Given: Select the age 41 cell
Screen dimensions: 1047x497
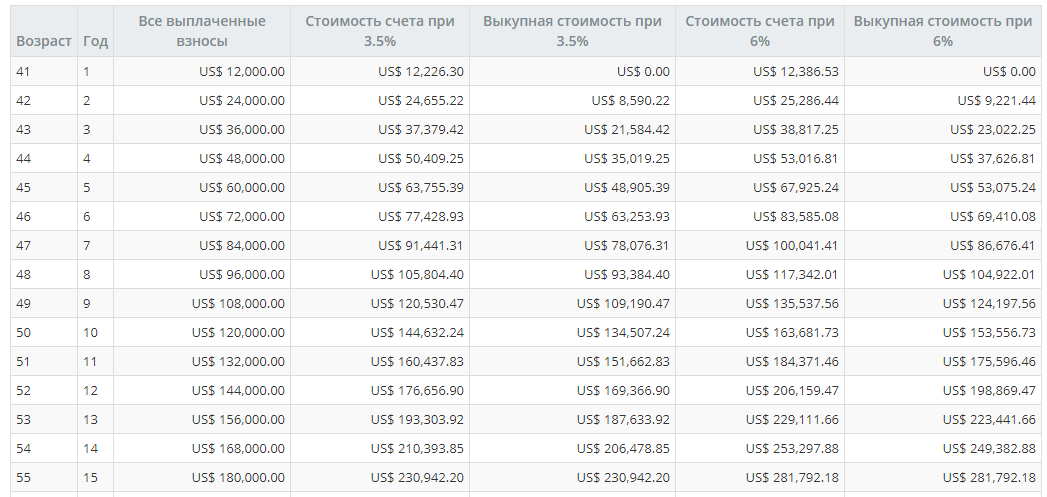Looking at the screenshot, I should click(44, 71).
